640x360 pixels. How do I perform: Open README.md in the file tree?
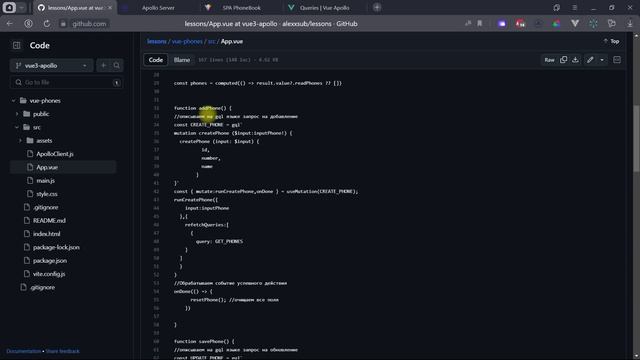click(x=49, y=220)
